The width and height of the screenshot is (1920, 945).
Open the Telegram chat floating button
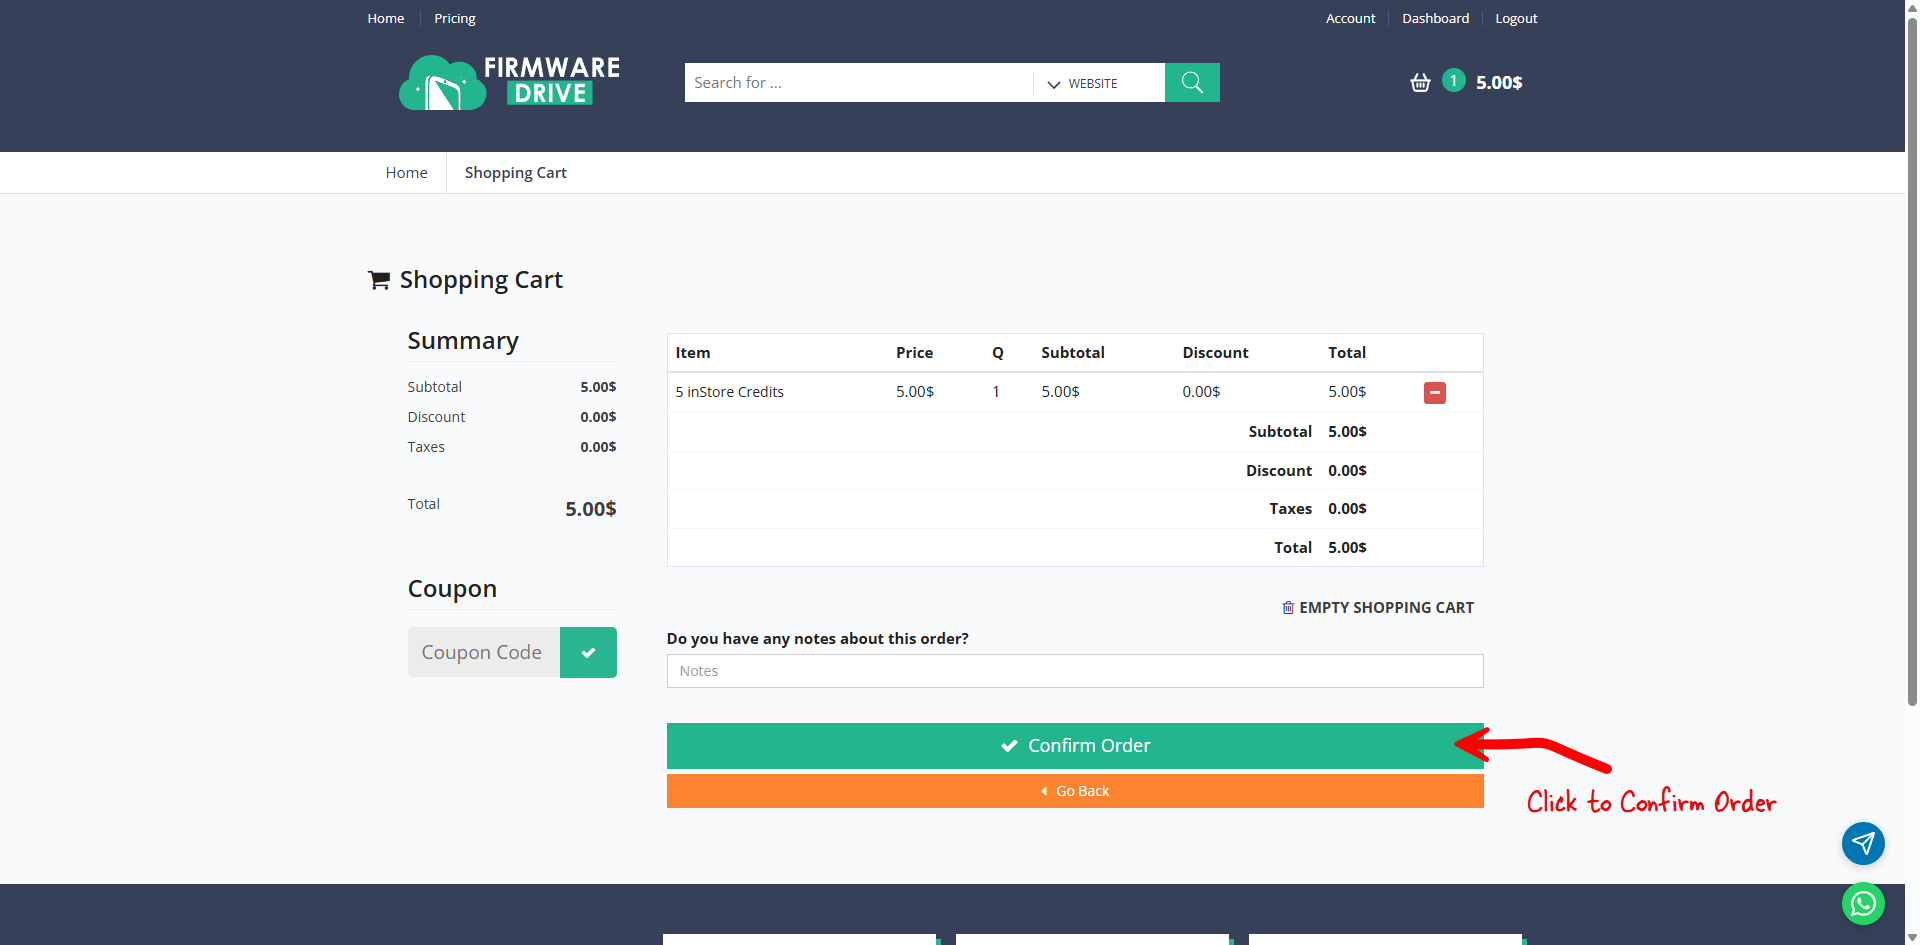[x=1863, y=843]
